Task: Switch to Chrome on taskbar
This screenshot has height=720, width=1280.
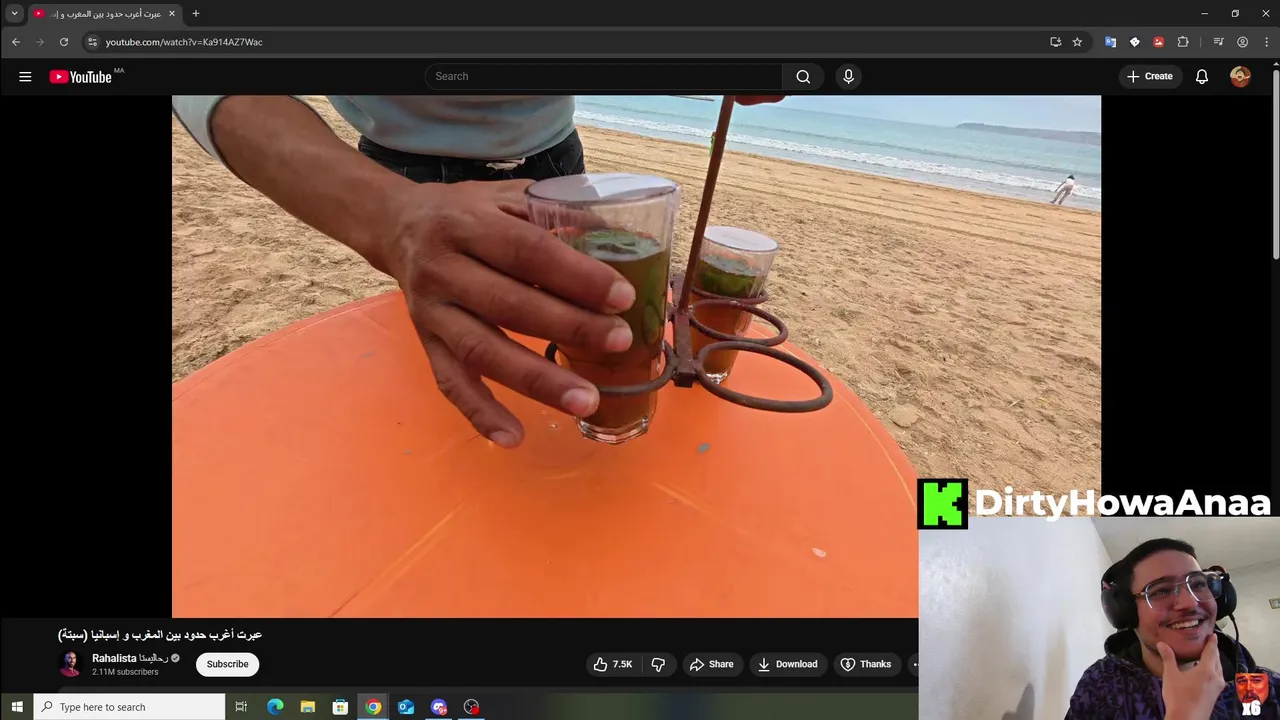Action: [373, 707]
